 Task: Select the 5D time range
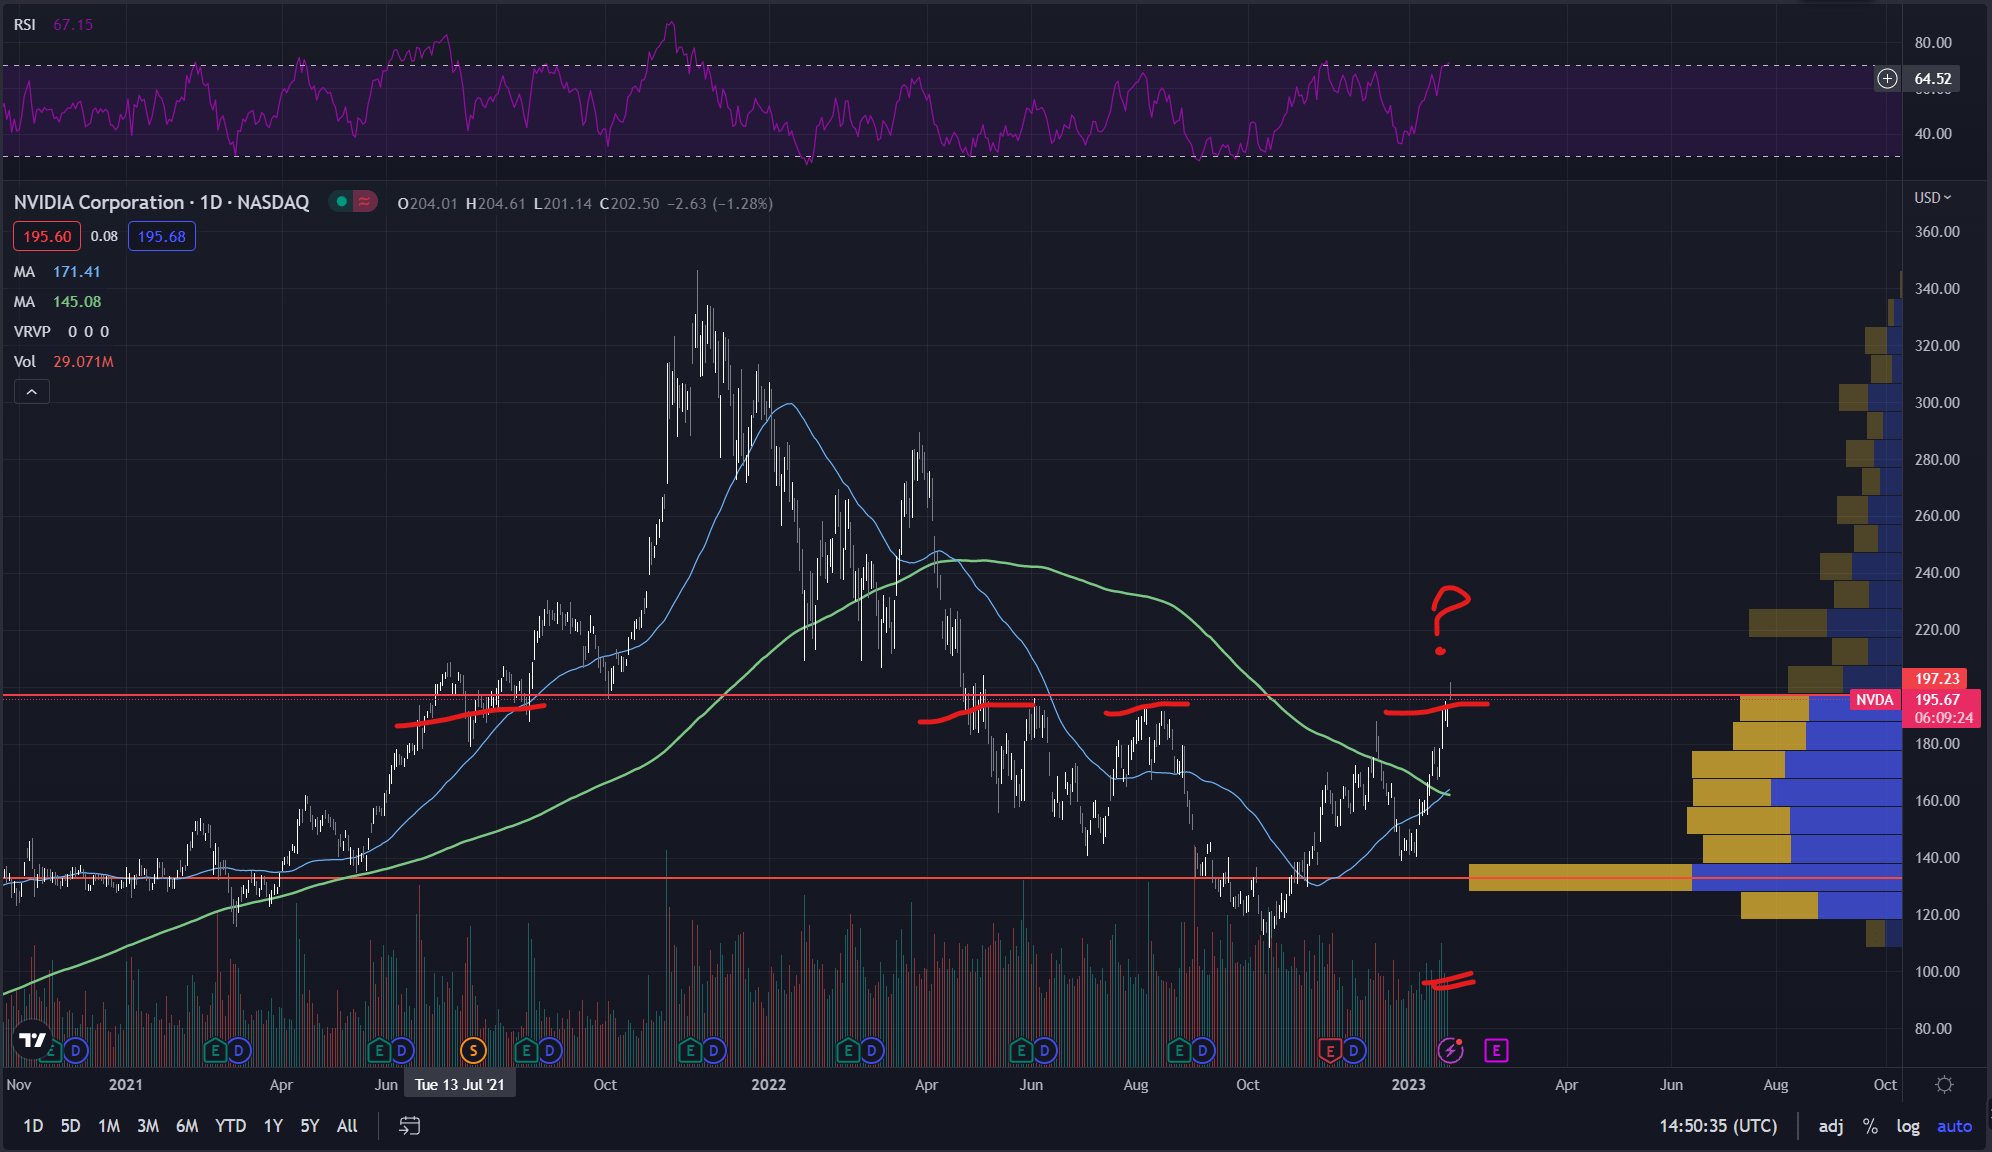tap(70, 1126)
